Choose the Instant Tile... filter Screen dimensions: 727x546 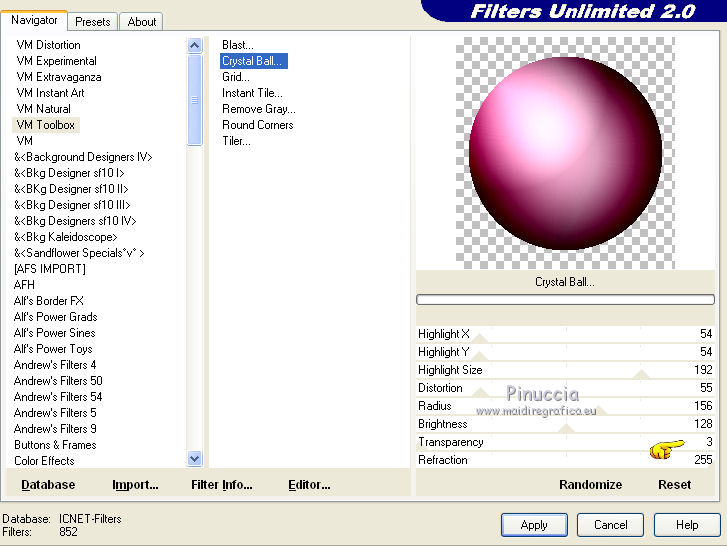[x=252, y=93]
